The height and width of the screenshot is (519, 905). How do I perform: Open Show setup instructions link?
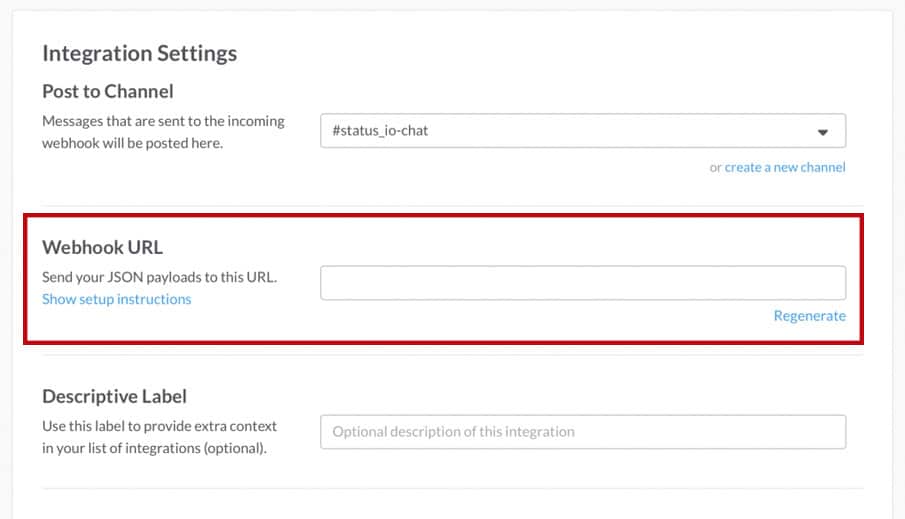point(117,299)
